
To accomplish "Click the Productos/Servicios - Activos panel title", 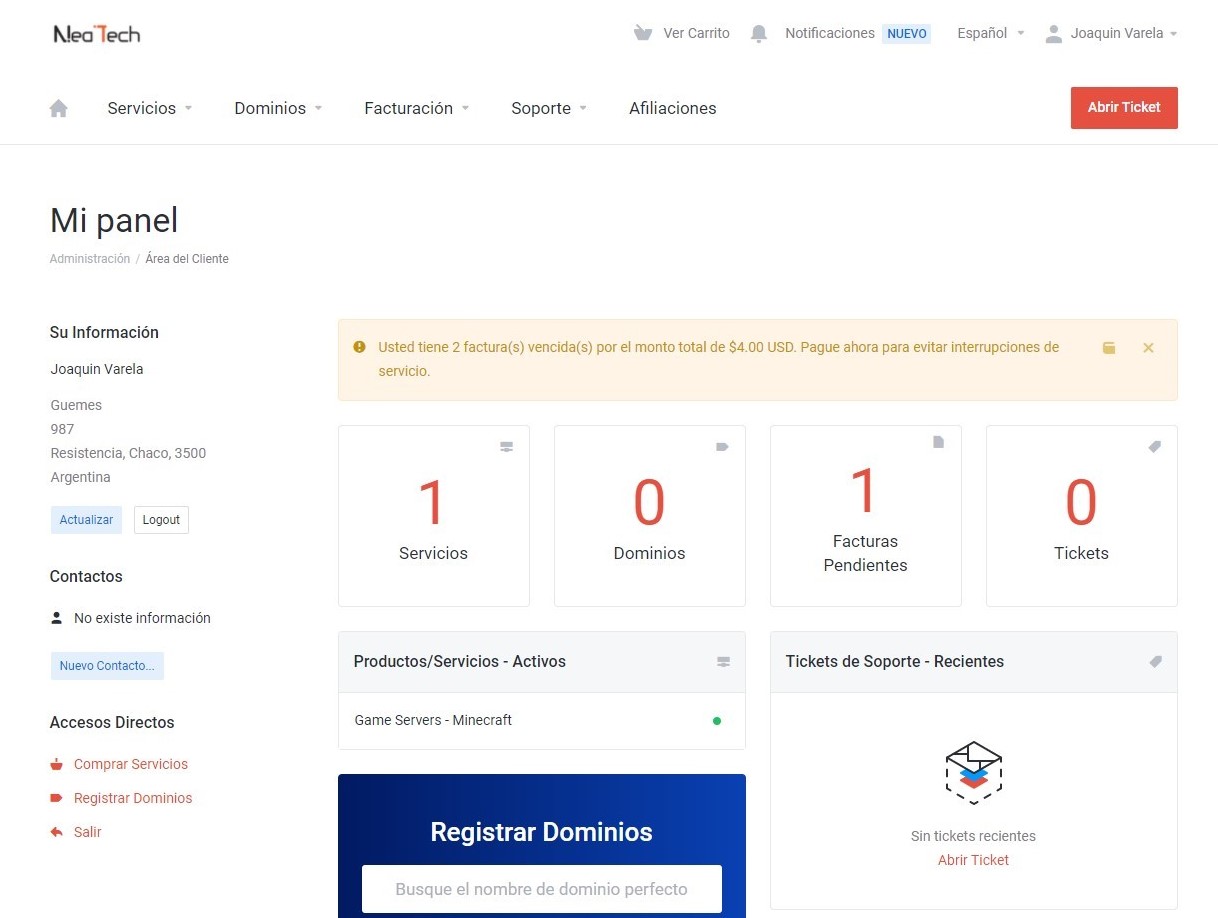I will click(x=460, y=661).
